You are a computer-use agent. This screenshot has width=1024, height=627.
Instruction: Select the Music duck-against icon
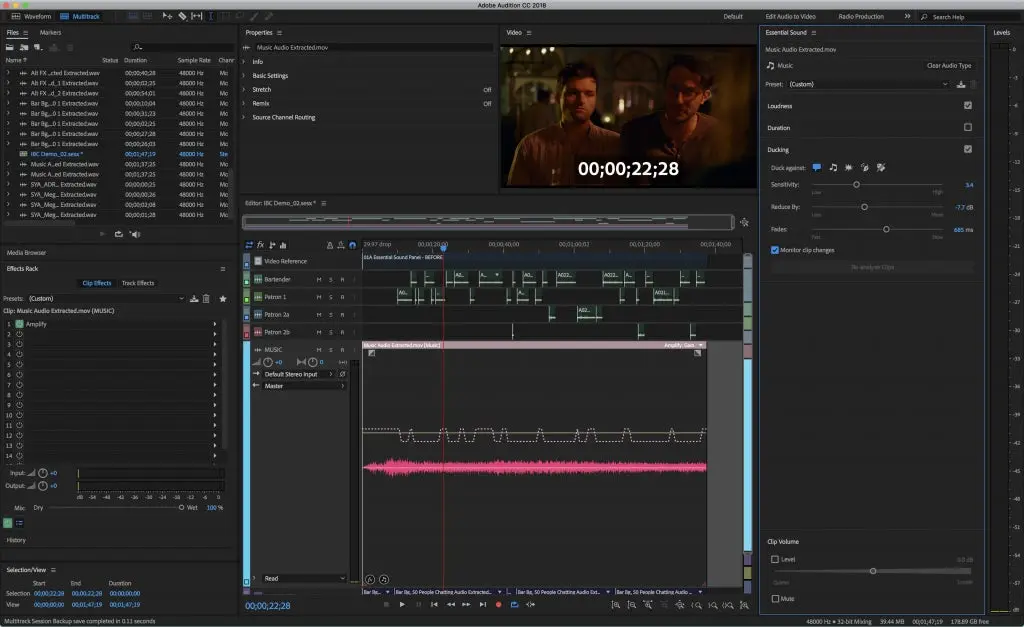tap(834, 168)
